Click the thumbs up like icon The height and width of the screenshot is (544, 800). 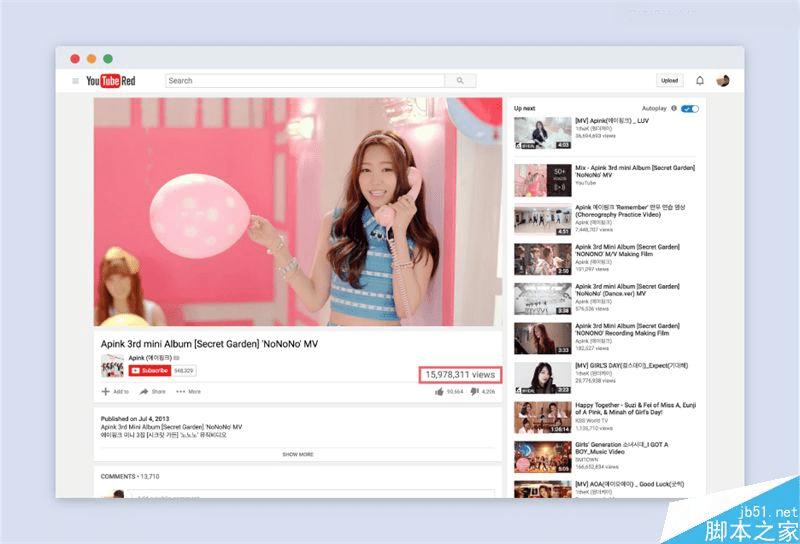point(439,391)
